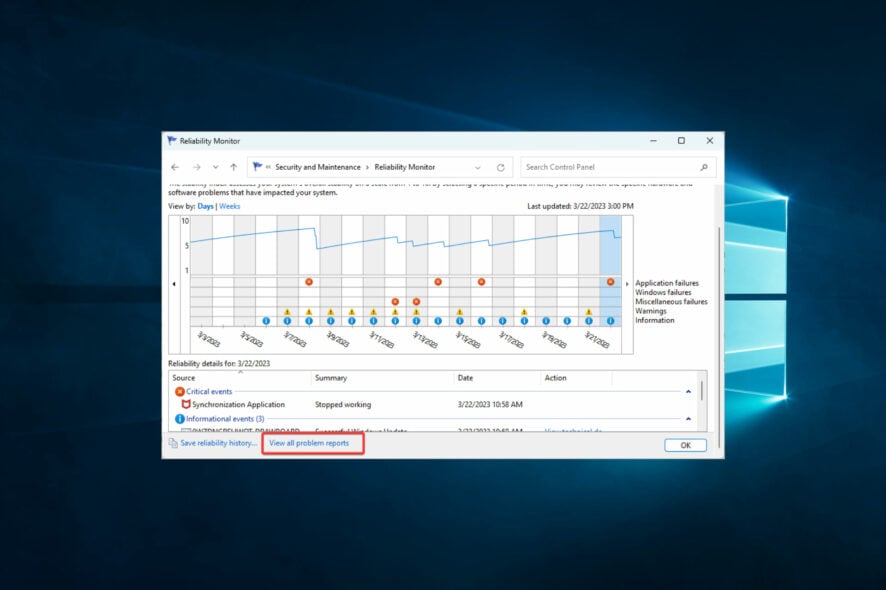Select information icon on 3/14/2023

click(438, 321)
